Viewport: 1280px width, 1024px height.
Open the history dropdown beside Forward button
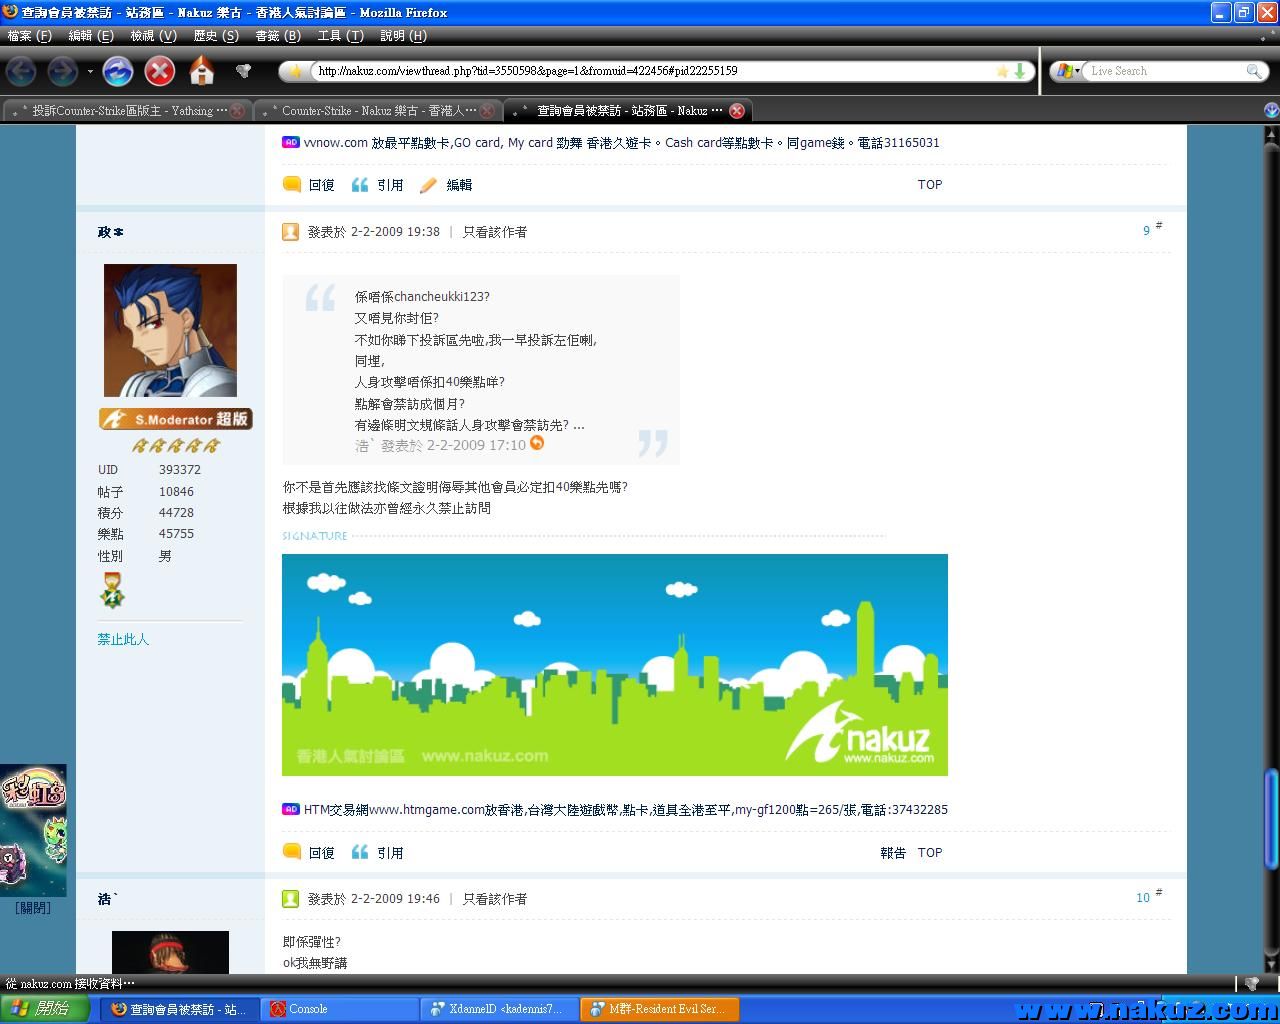tap(90, 71)
